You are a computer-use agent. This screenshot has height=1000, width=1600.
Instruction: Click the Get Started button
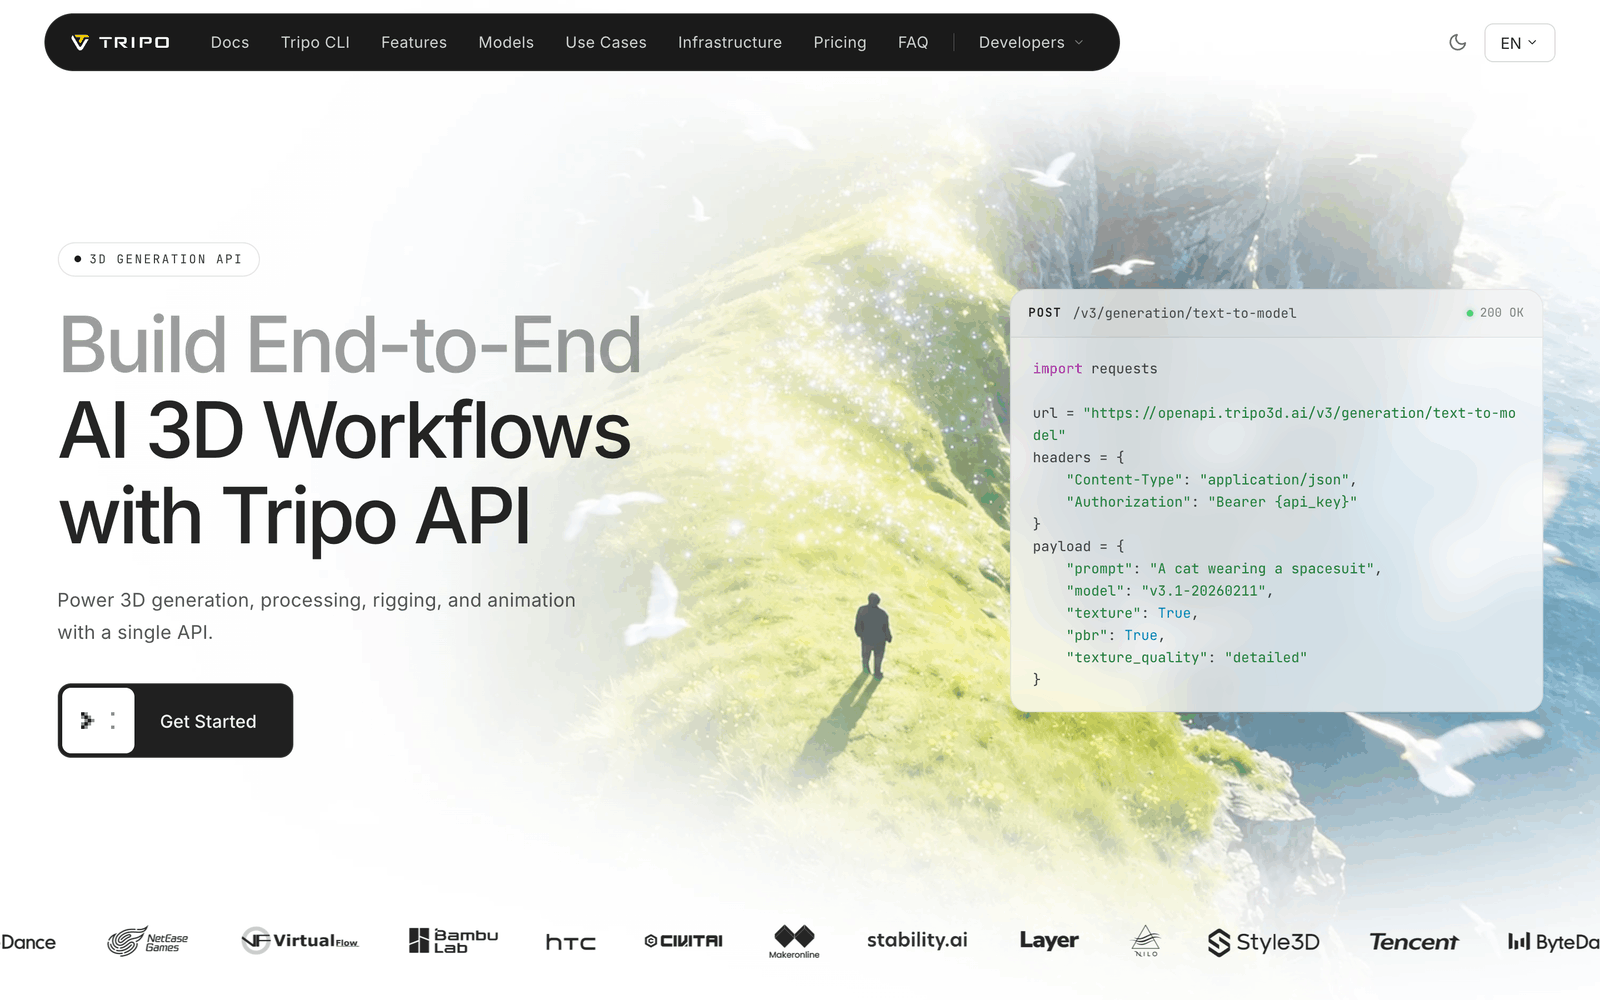175,720
